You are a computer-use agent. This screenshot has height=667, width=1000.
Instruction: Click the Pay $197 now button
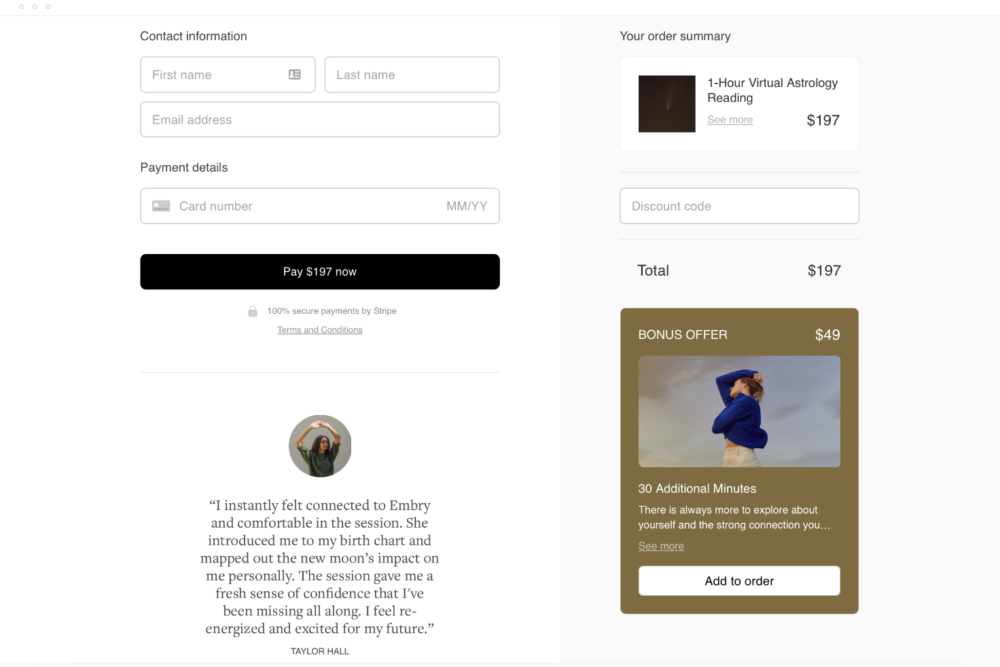click(x=319, y=271)
